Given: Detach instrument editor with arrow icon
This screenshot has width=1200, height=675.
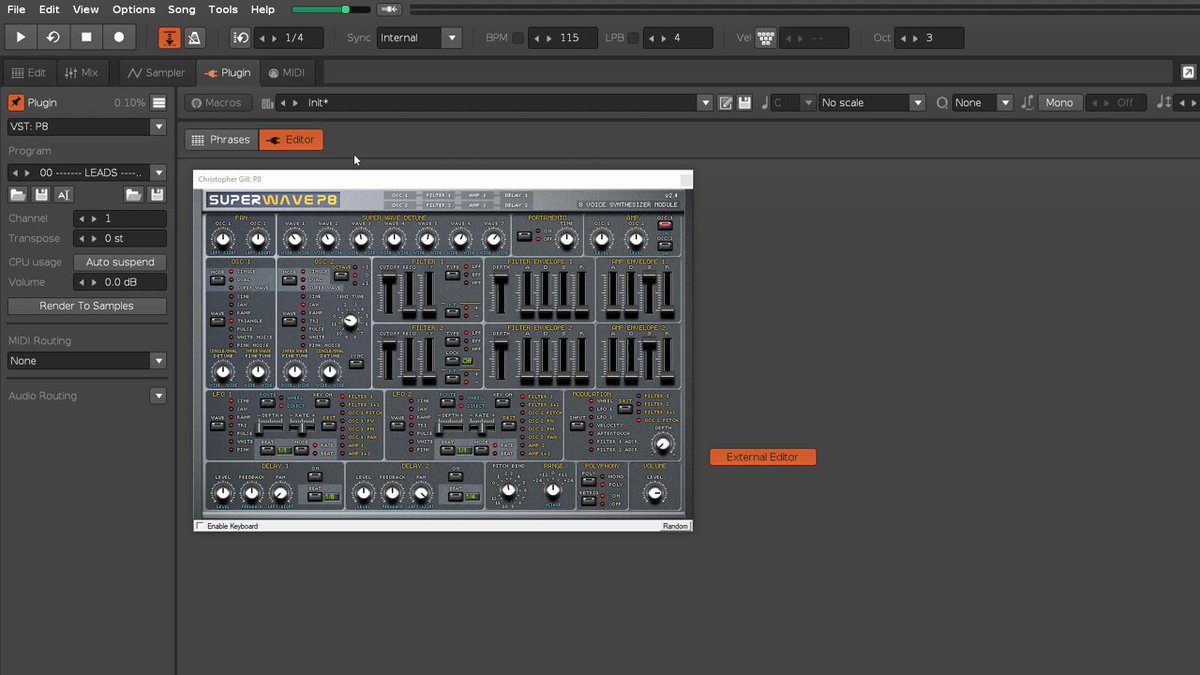Looking at the screenshot, I should [1187, 72].
